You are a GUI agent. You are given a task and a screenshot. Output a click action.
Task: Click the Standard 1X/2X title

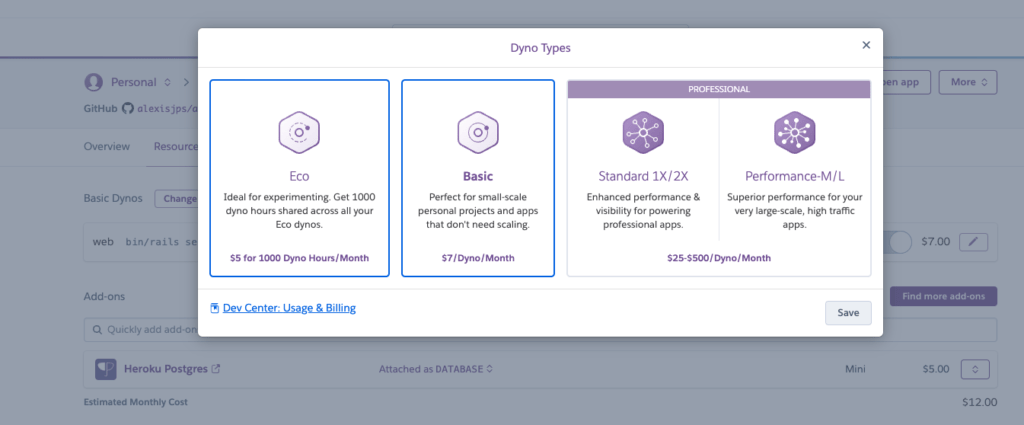point(643,176)
